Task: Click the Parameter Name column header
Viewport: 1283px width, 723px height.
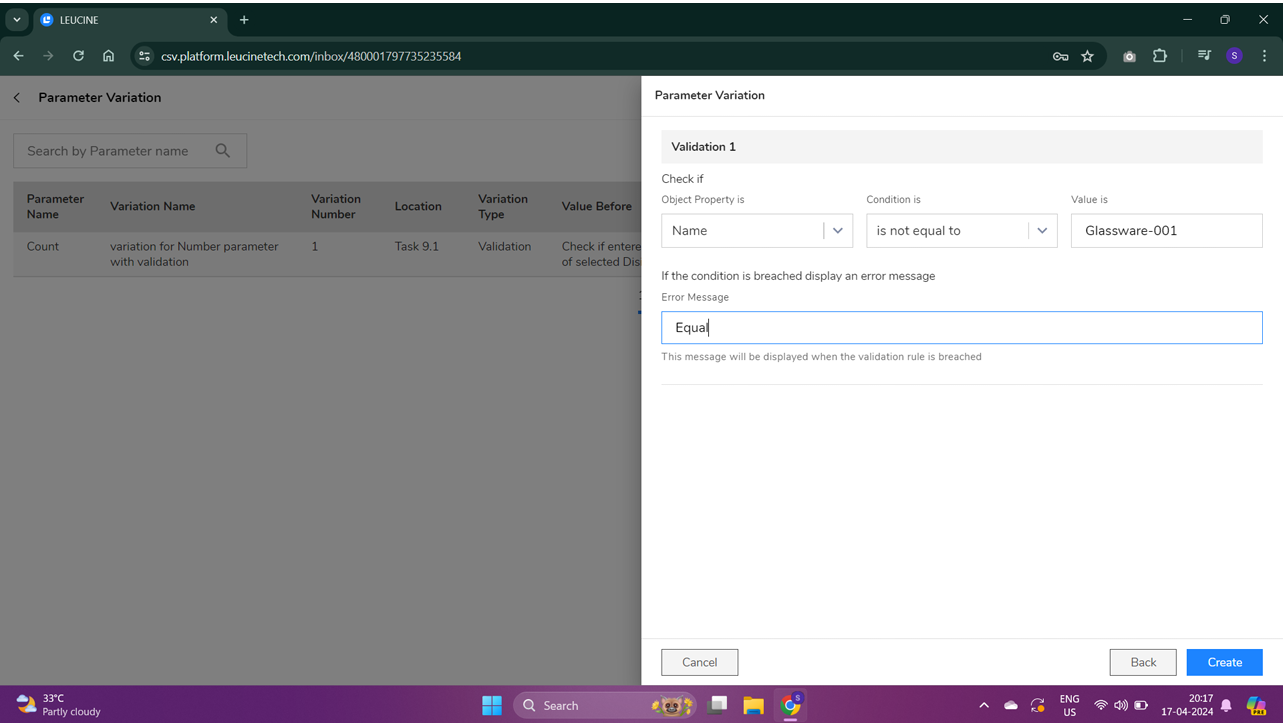Action: [x=56, y=206]
